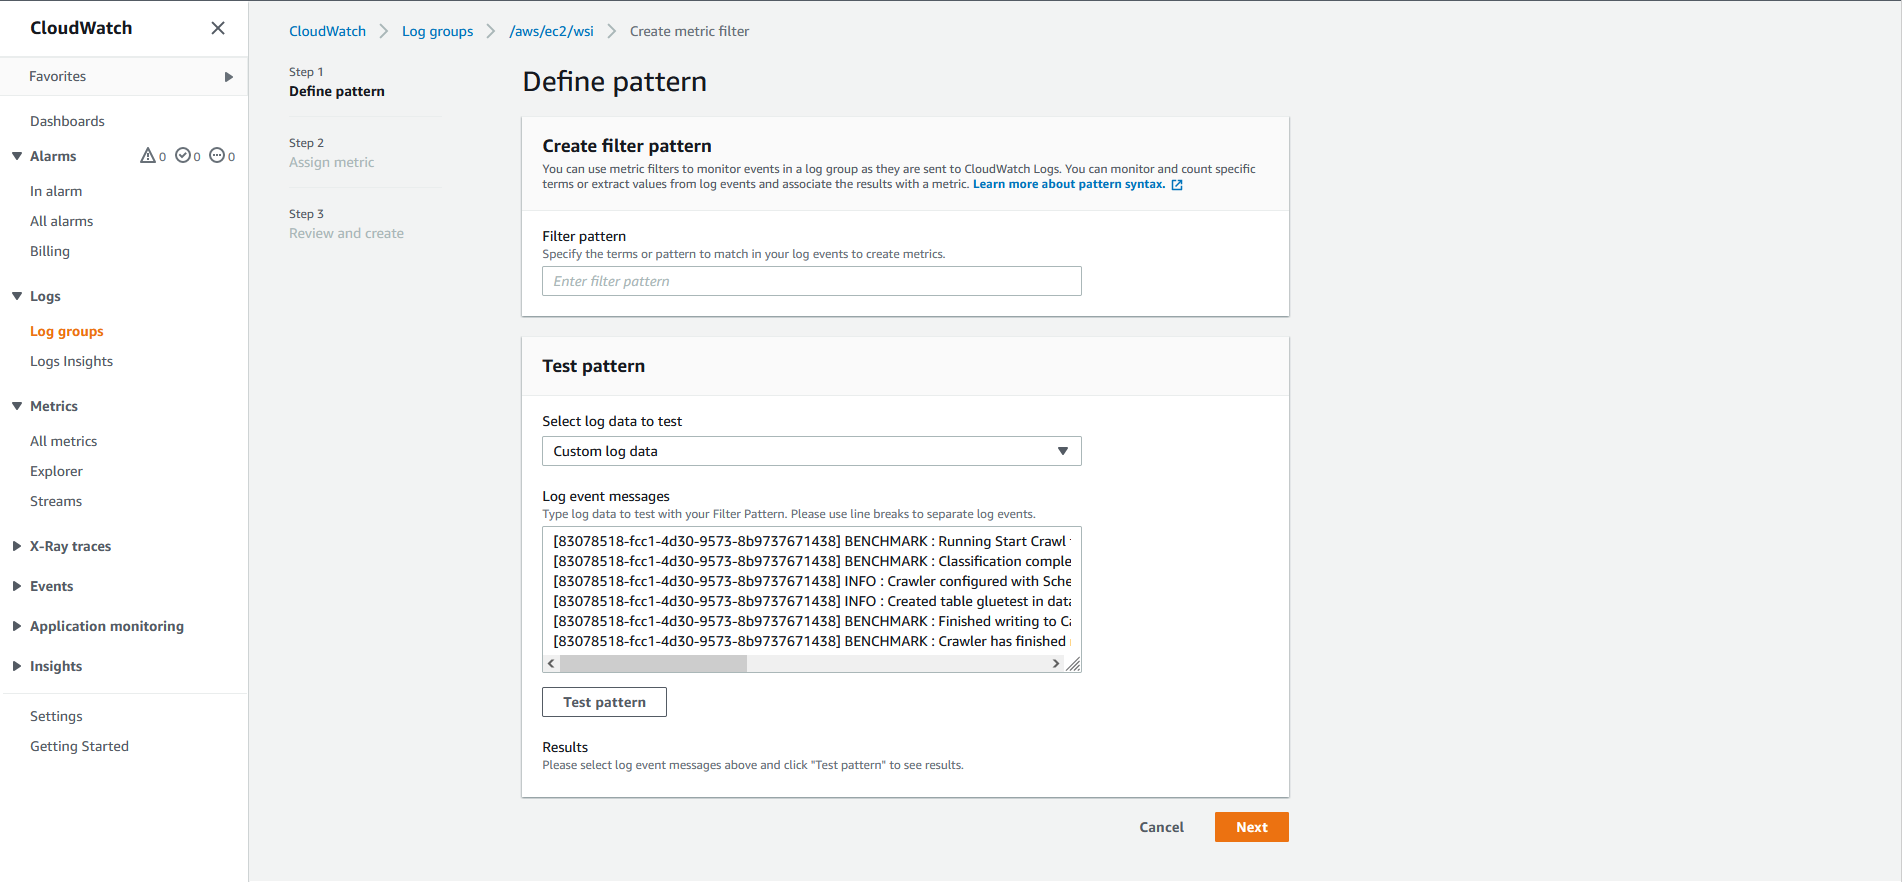Expand the X-Ray traces section
This screenshot has width=1902, height=882.
click(17, 546)
